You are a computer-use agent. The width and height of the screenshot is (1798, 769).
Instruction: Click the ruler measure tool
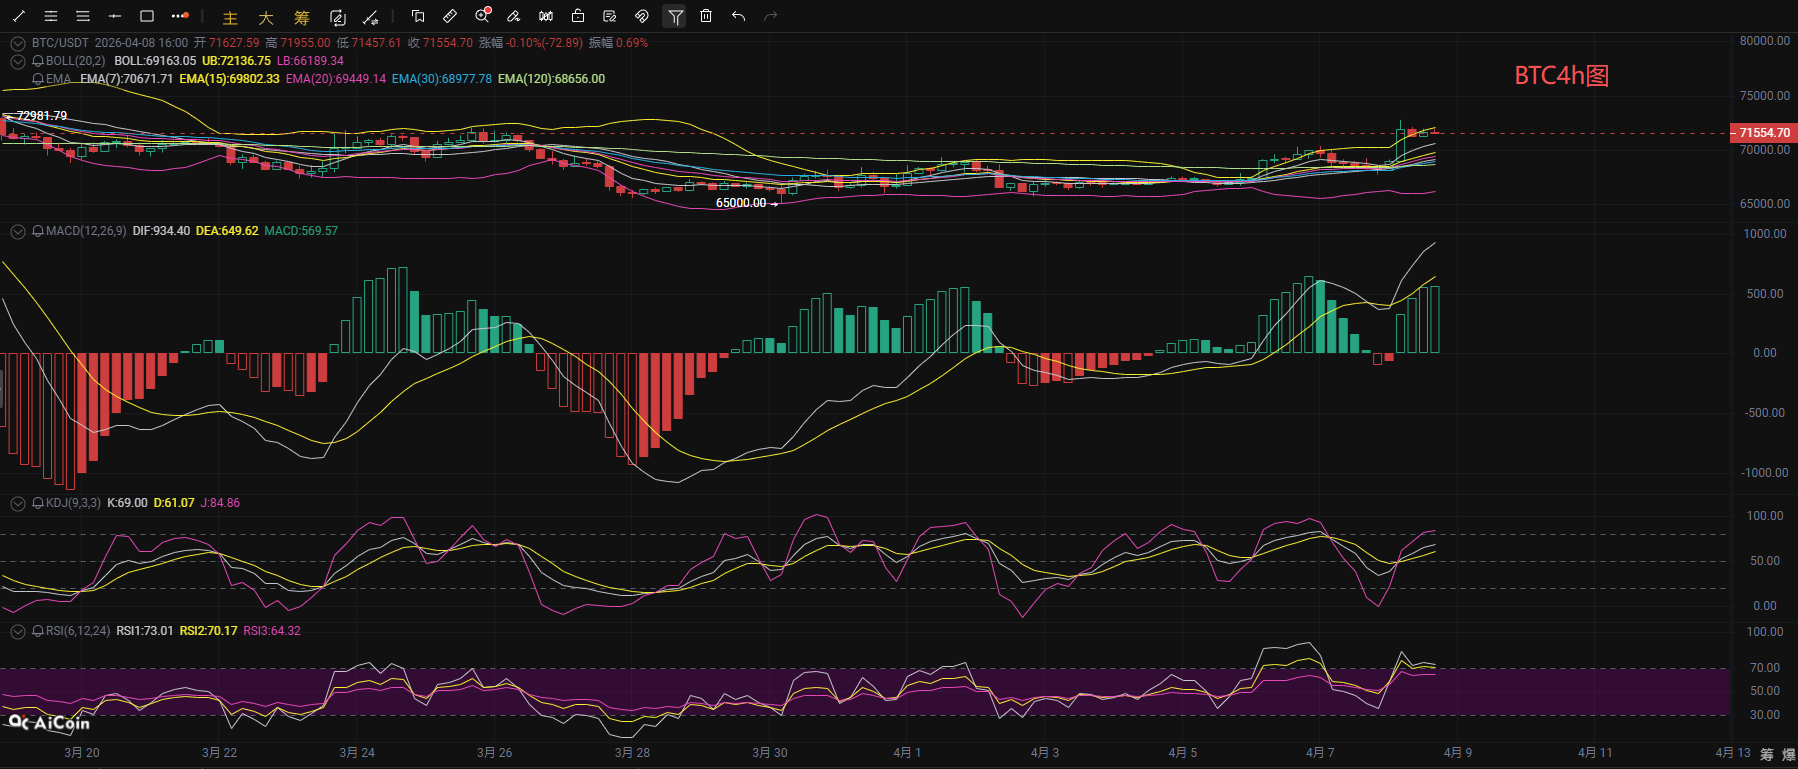[x=450, y=16]
